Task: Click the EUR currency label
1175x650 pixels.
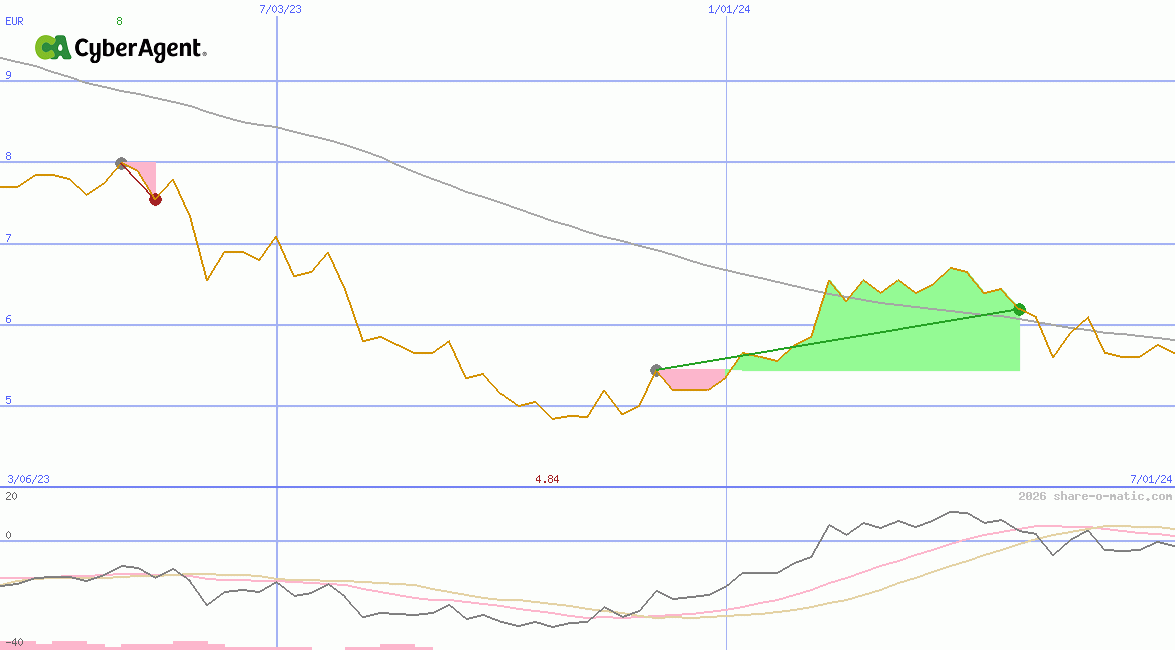Action: point(15,20)
